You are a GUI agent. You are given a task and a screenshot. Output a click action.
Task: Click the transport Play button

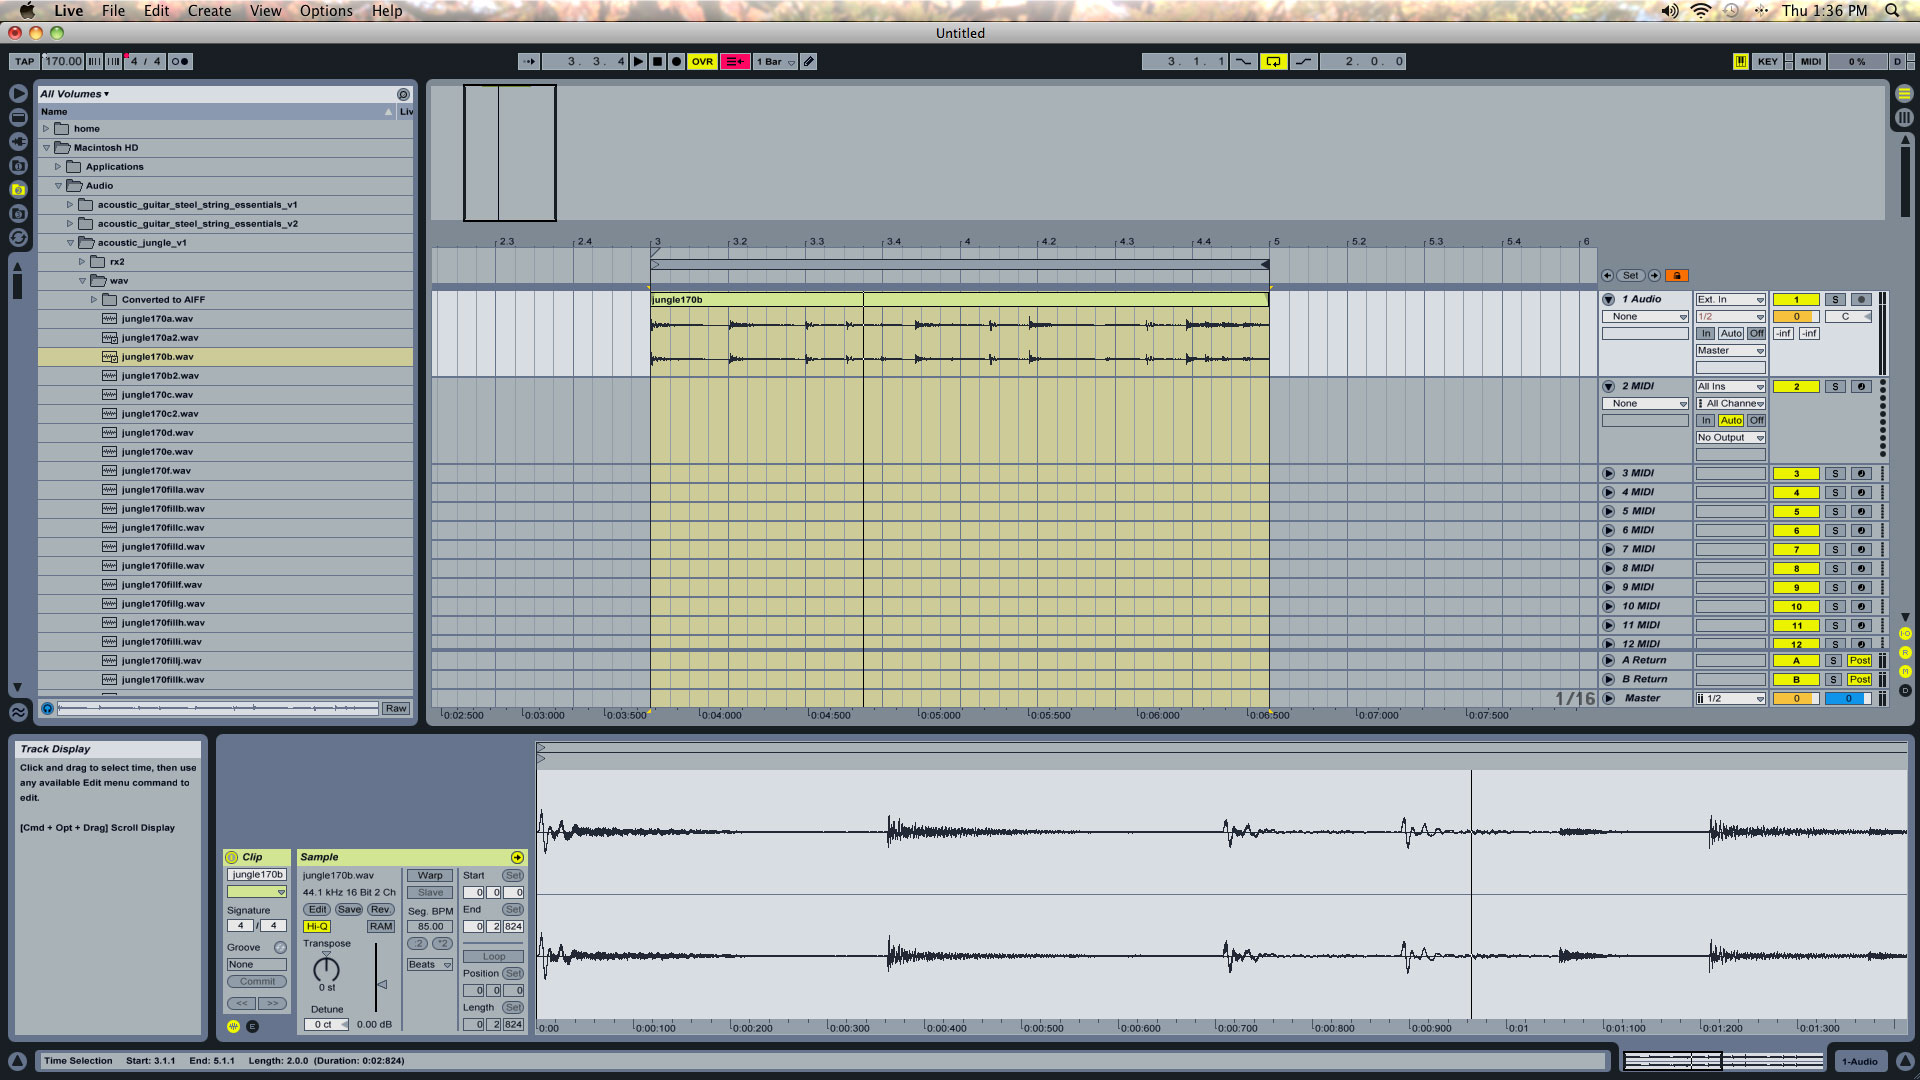(x=638, y=62)
